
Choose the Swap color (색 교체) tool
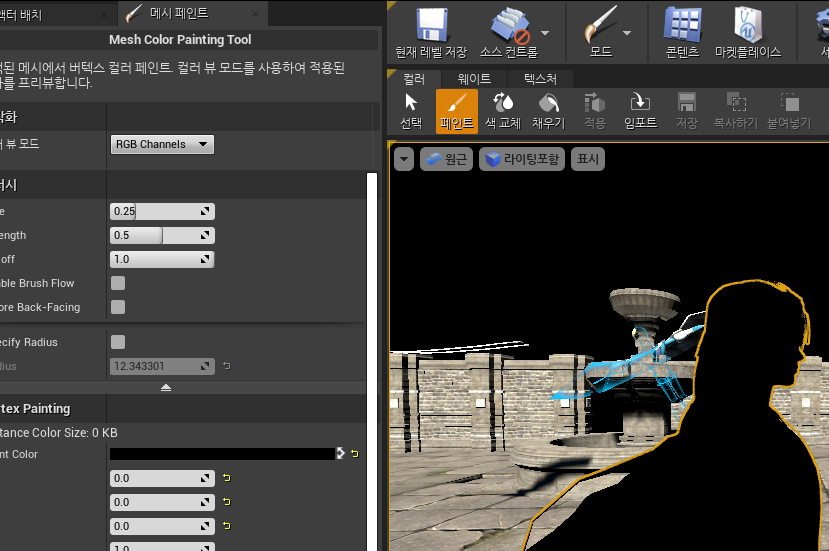503,111
